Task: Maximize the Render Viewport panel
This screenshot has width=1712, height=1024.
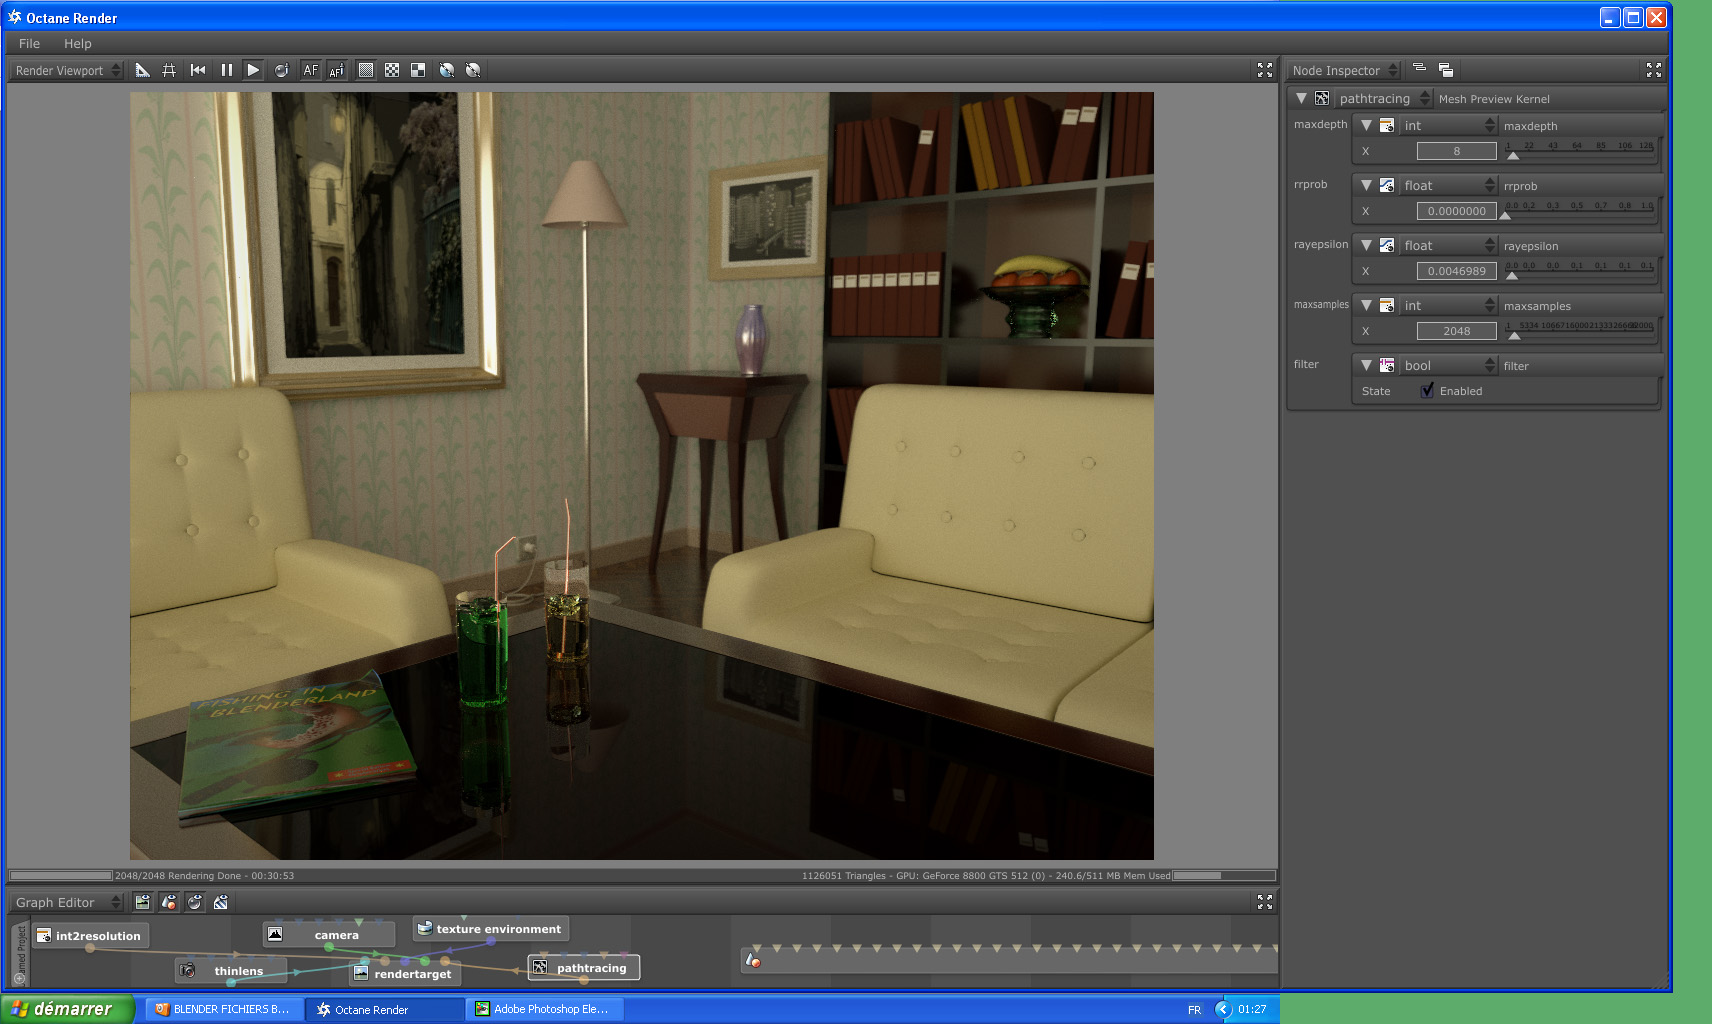Action: click(x=1265, y=70)
